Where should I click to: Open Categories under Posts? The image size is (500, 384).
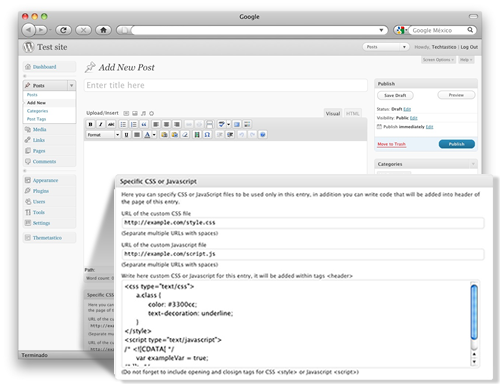(37, 111)
